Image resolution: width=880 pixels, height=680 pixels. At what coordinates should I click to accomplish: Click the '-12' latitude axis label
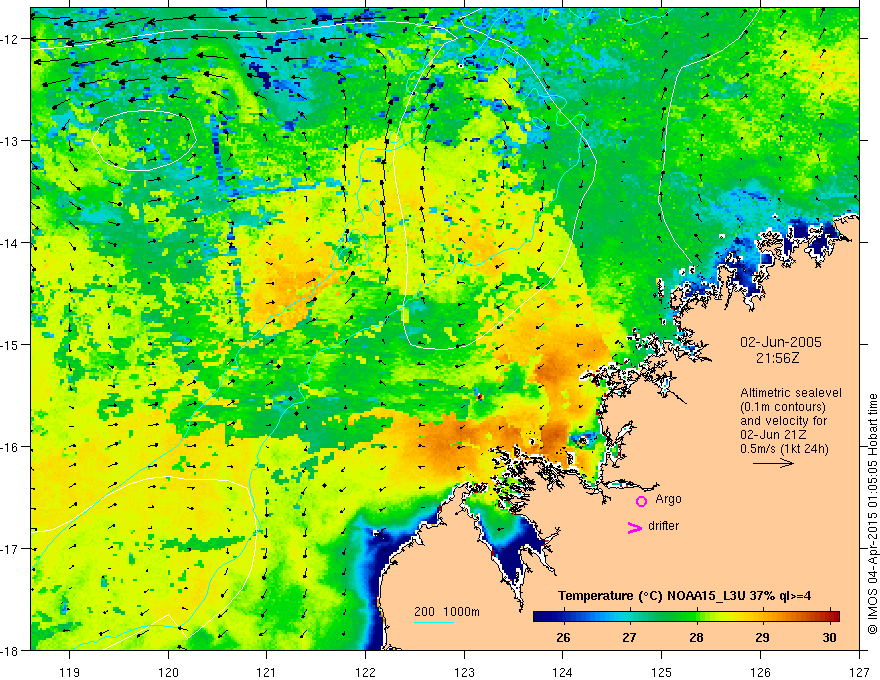[11, 39]
